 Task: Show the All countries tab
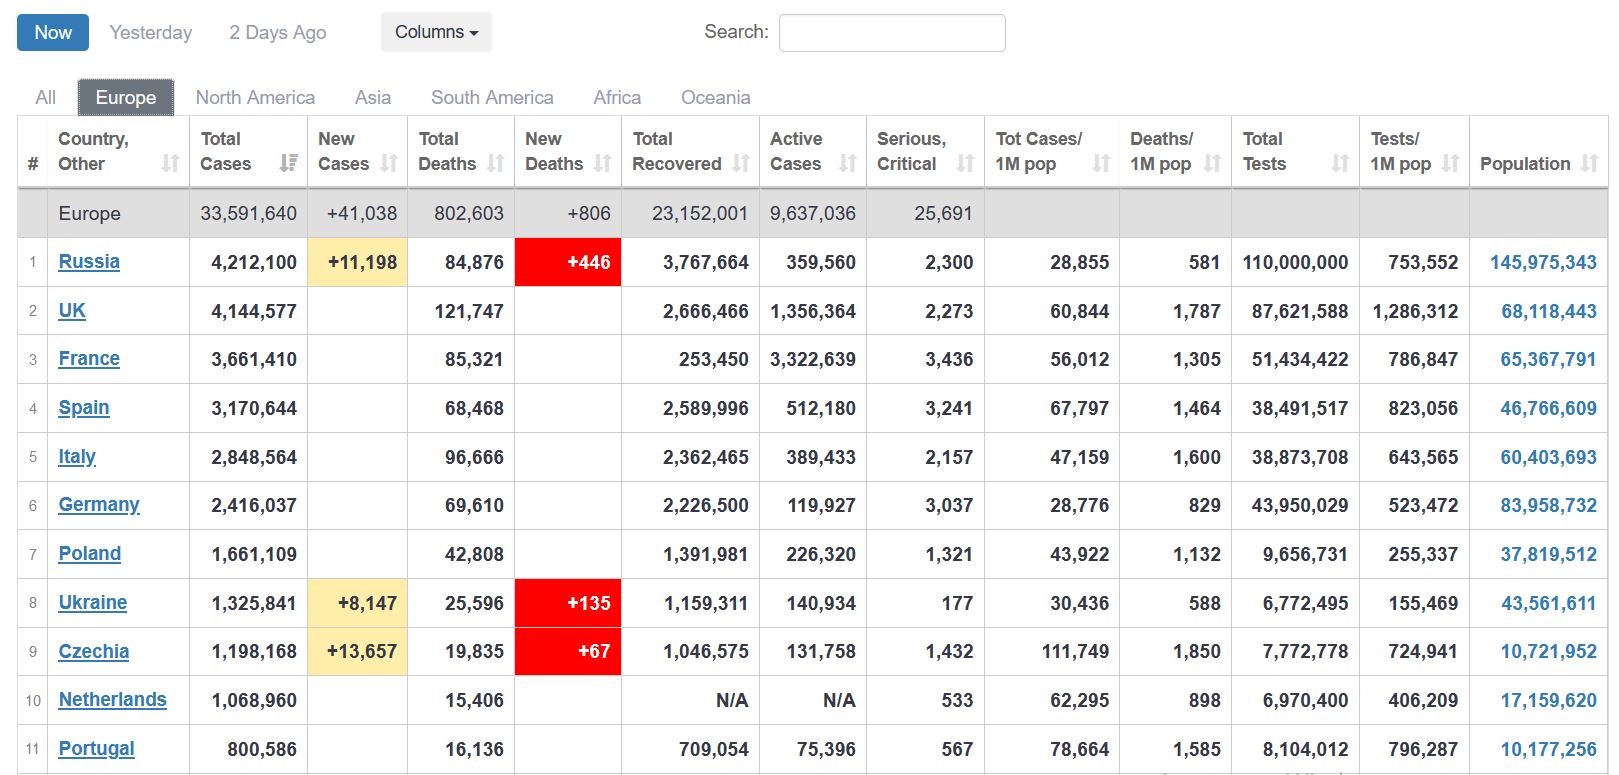(45, 97)
